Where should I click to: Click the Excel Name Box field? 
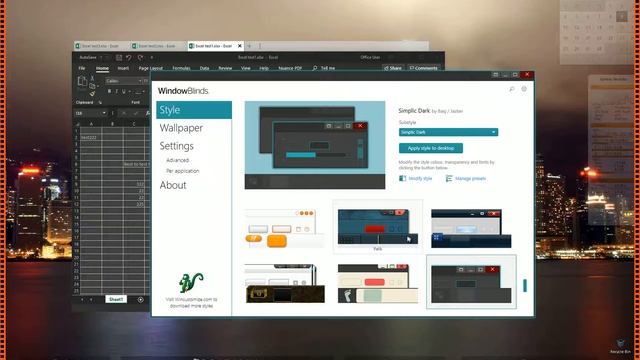[88, 113]
